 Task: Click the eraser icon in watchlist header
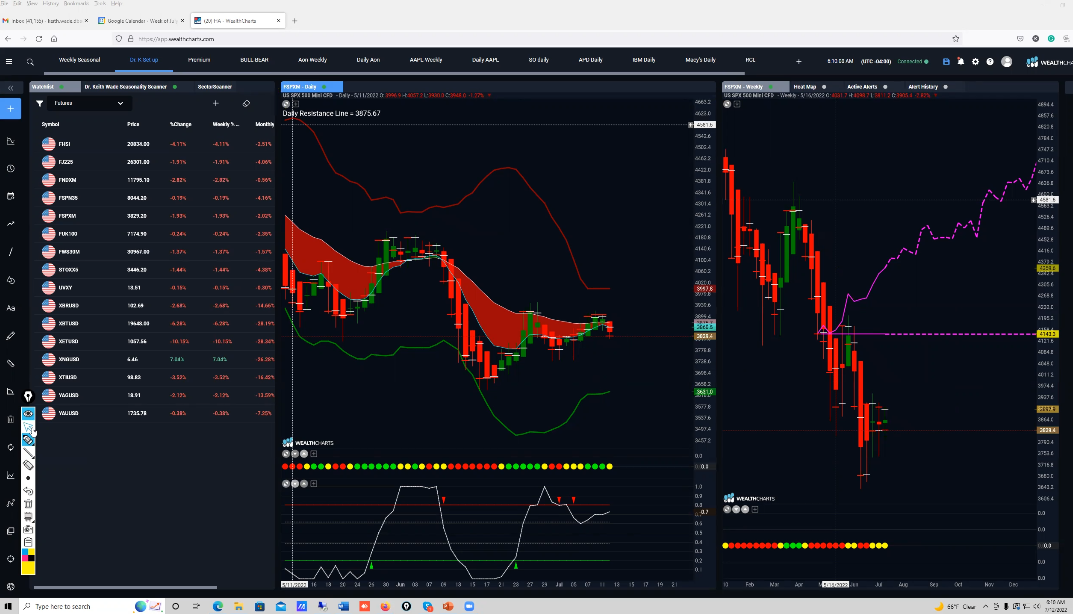(x=246, y=103)
